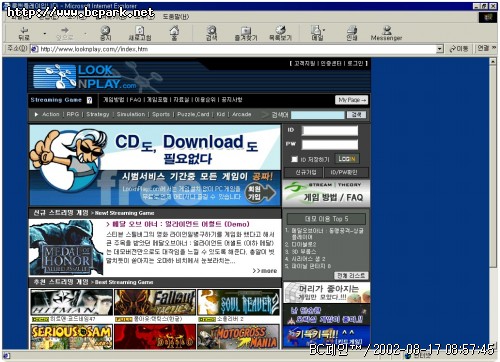Click the 신규가입 sign-up button

click(304, 172)
